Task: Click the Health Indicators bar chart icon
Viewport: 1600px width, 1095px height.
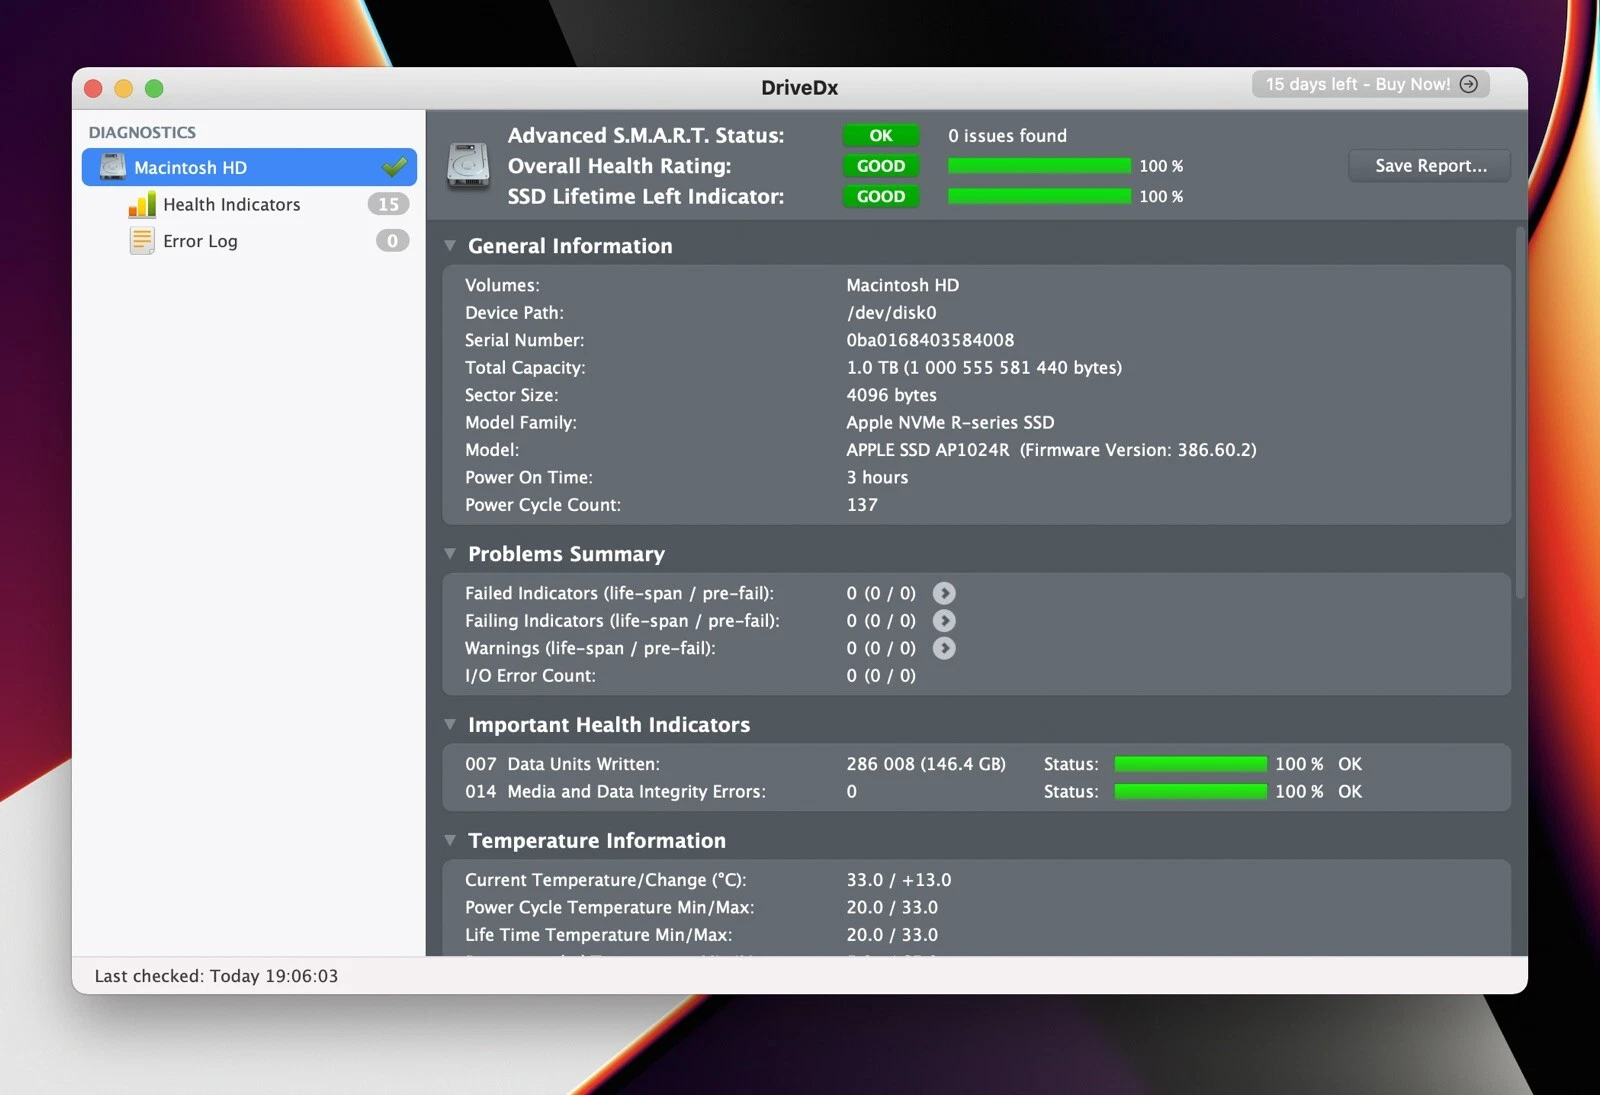Action: pos(142,205)
